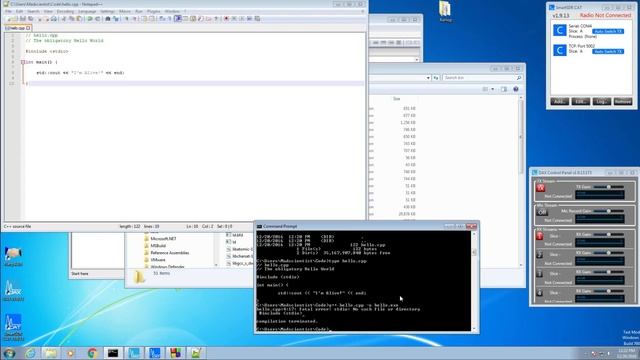The image size is (640, 360).
Task: Click the Size column header in Explorer
Action: click(396, 99)
